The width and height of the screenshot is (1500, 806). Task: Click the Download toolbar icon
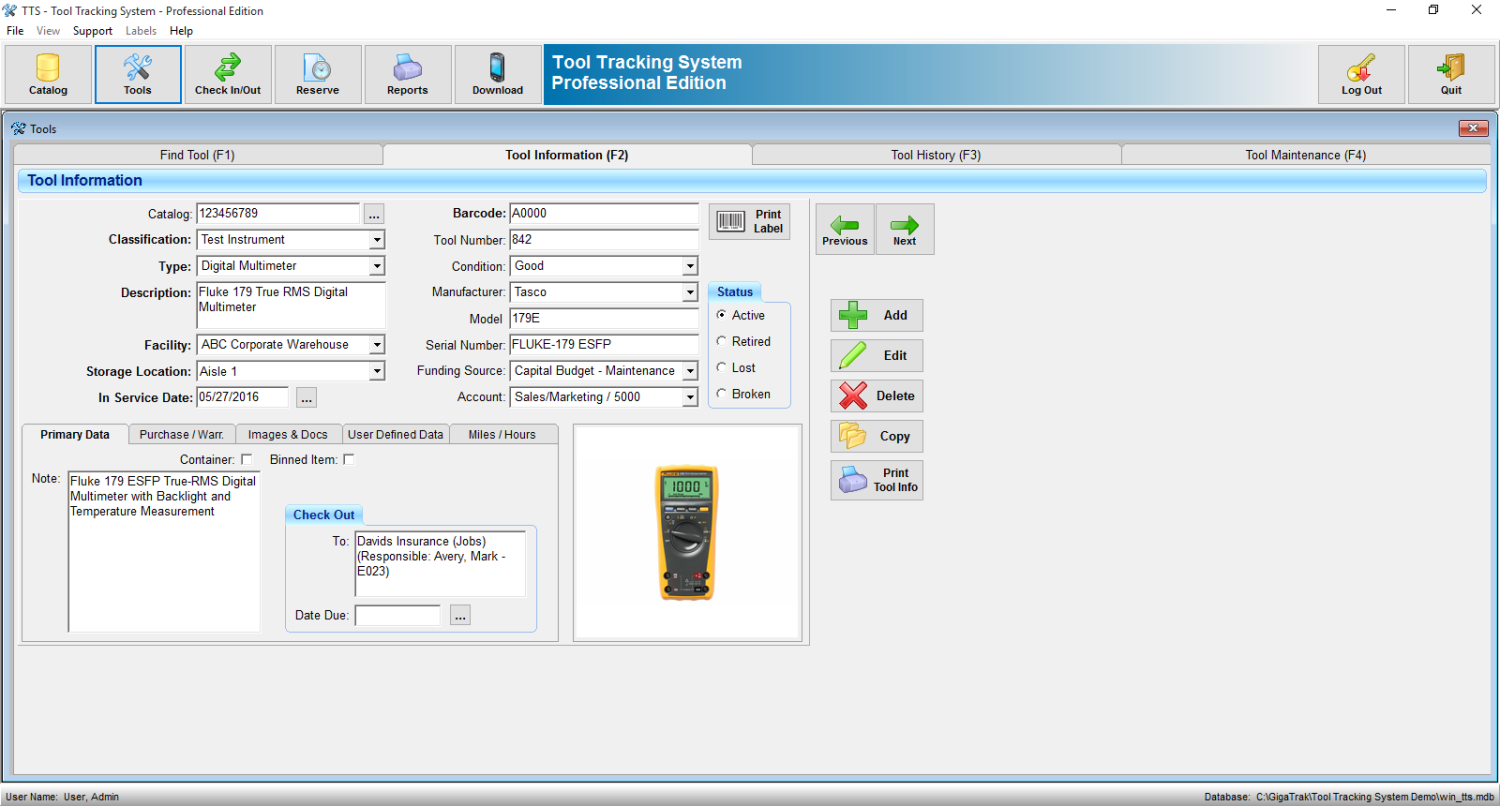coord(497,74)
